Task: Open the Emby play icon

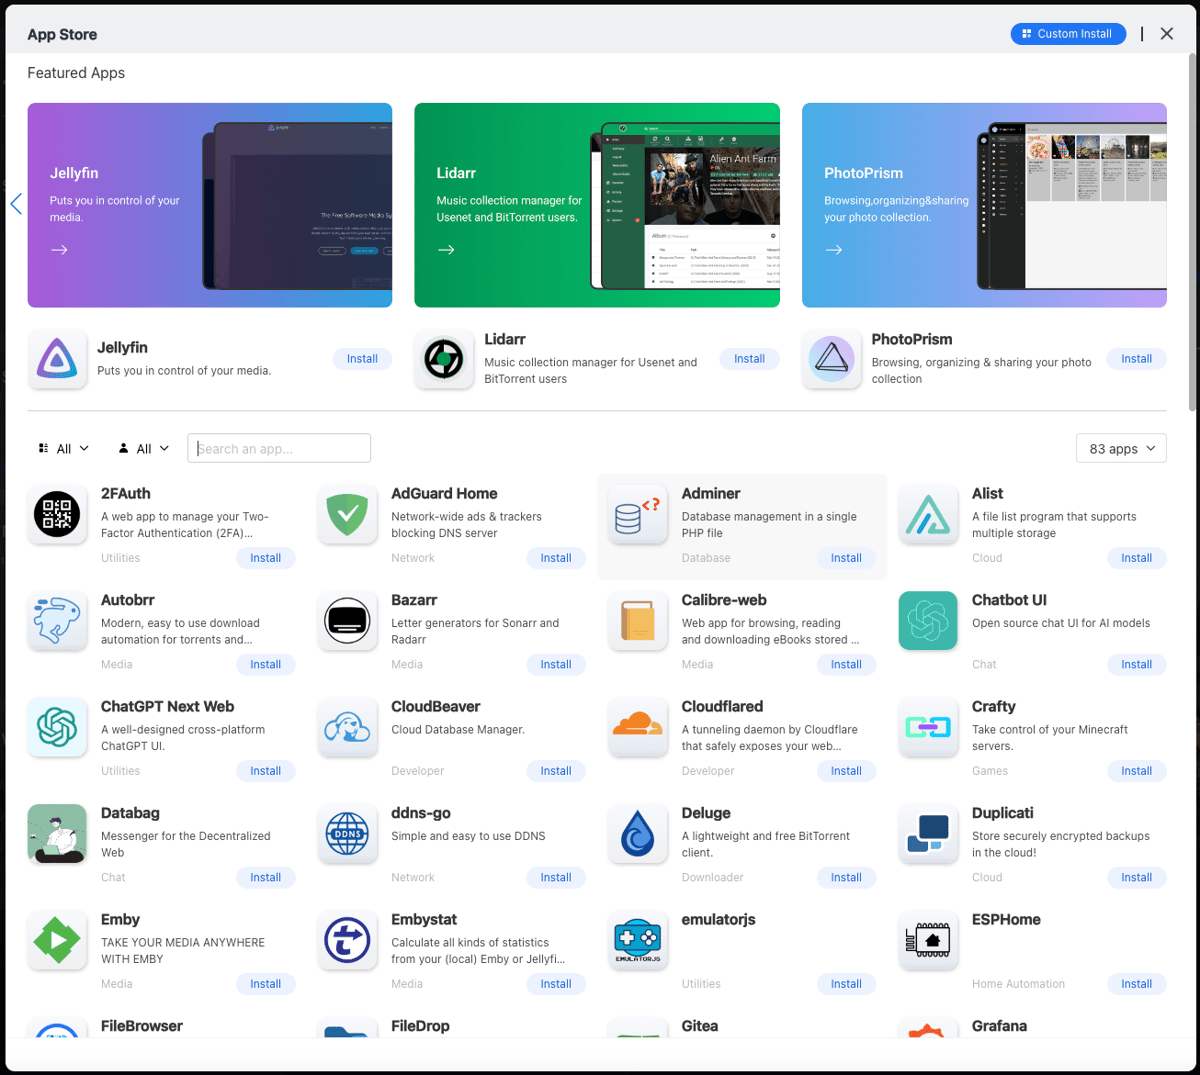Action: (x=57, y=940)
